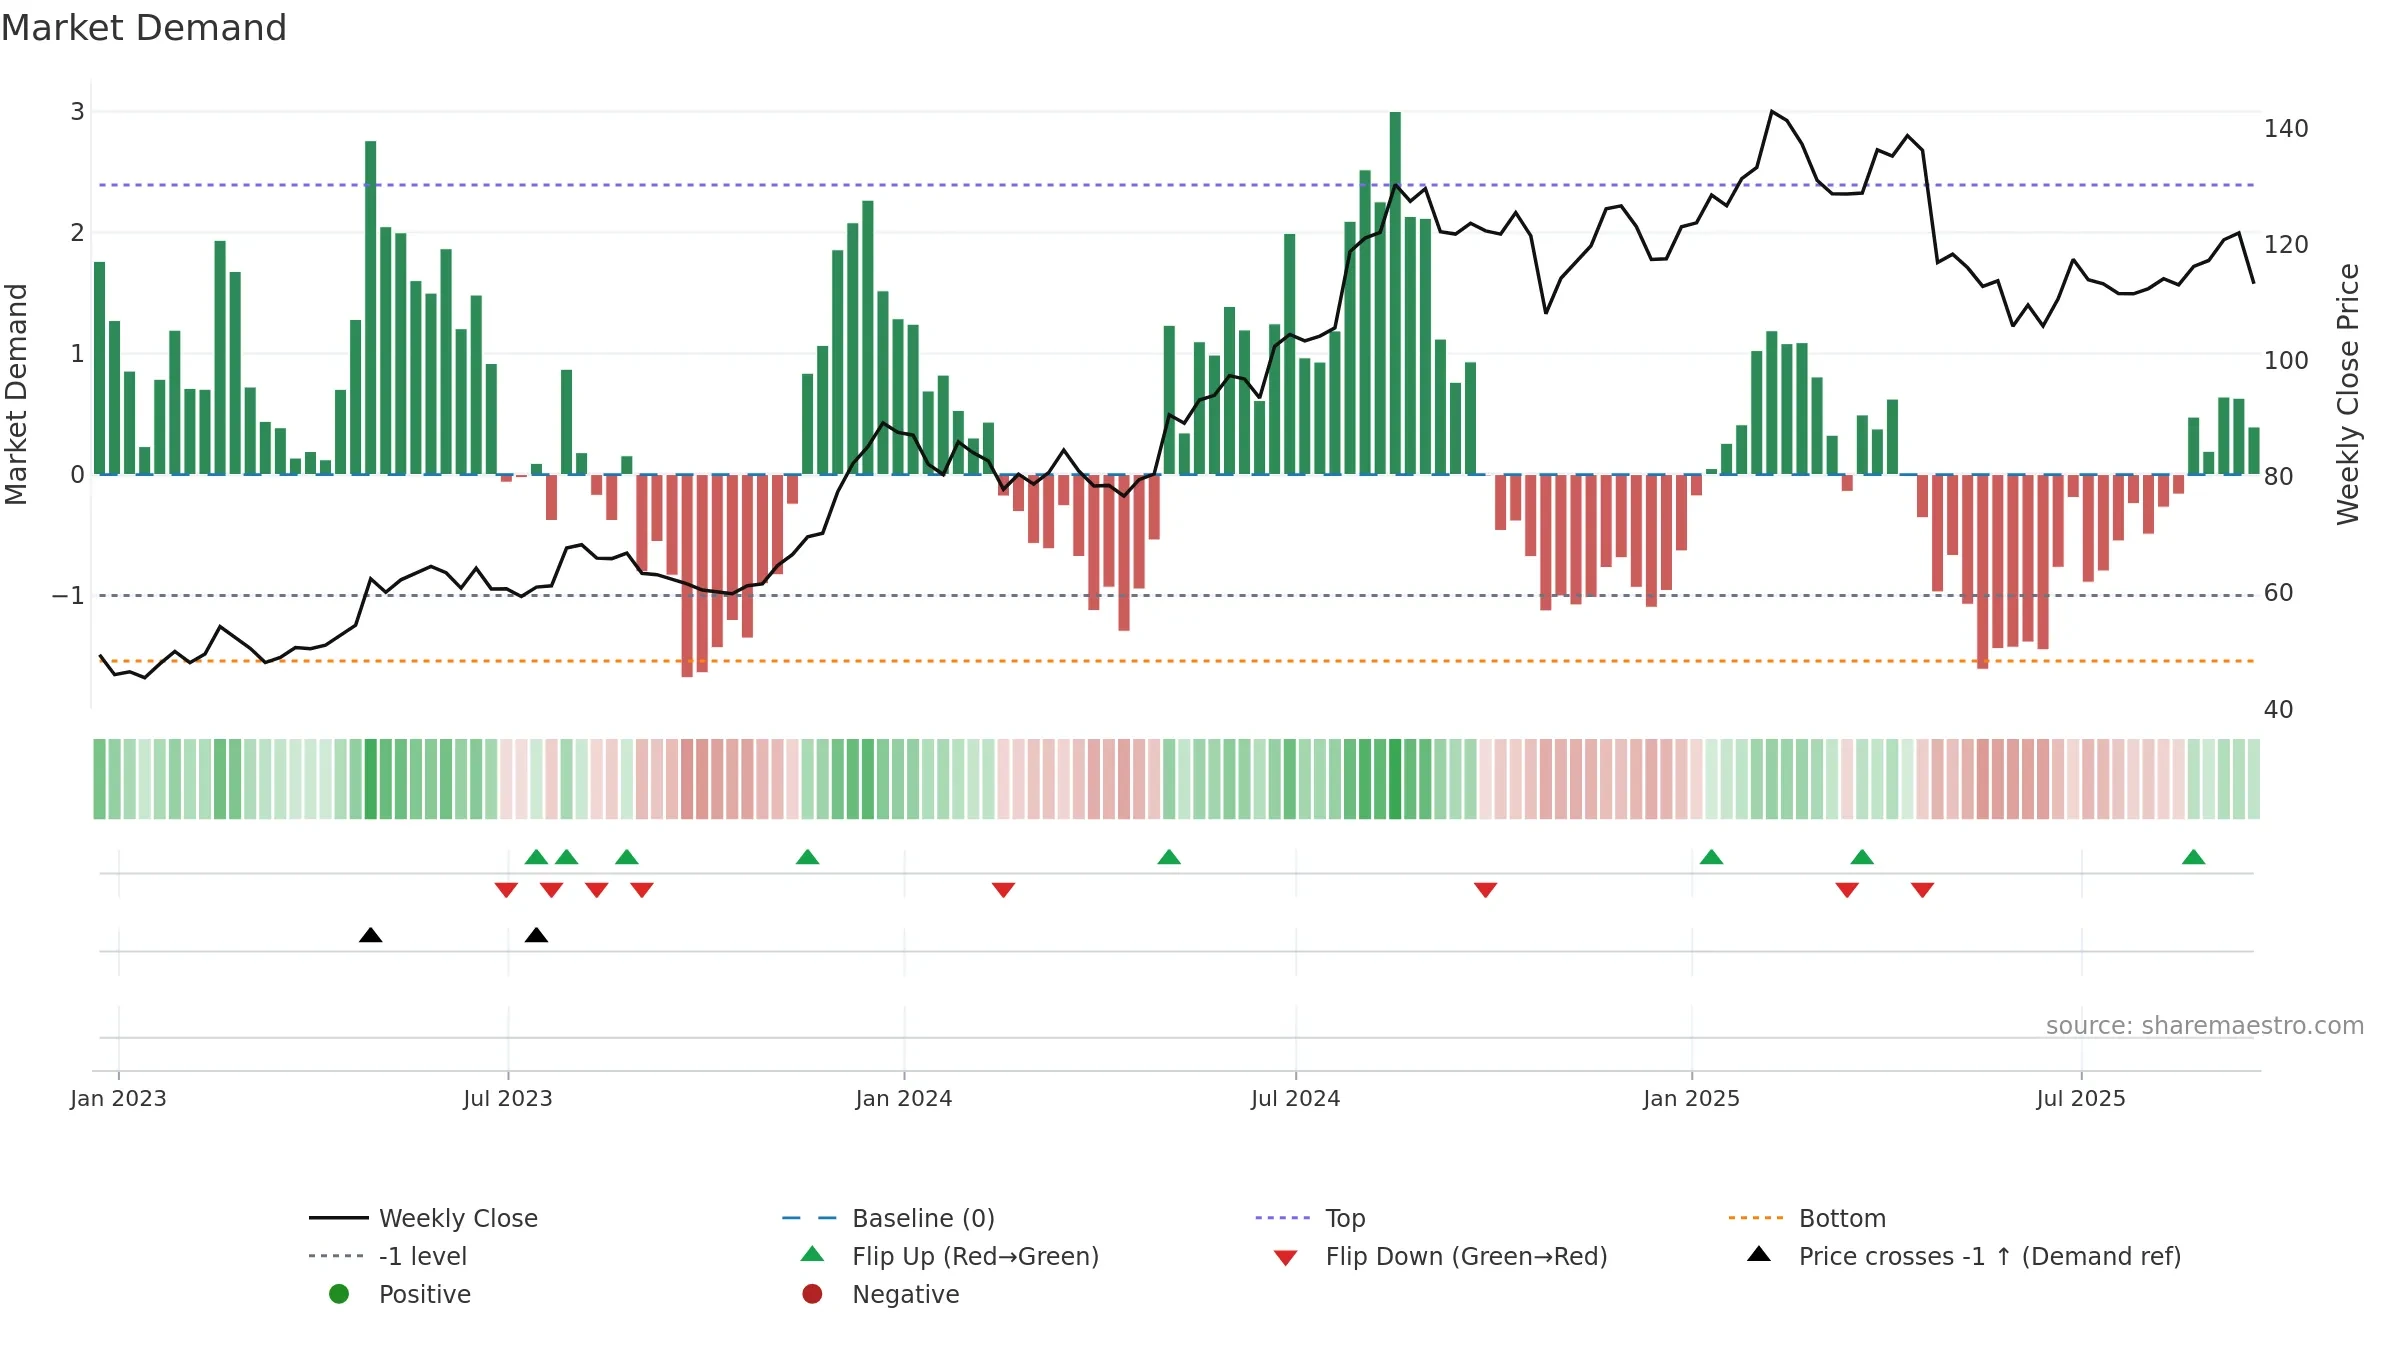The height and width of the screenshot is (1350, 2400).
Task: Click the Jul 2024 axis label
Action: [x=1296, y=1099]
